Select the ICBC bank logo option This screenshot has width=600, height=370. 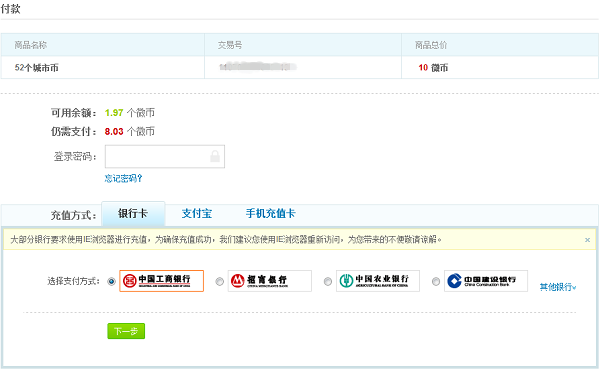pyautogui.click(x=161, y=281)
